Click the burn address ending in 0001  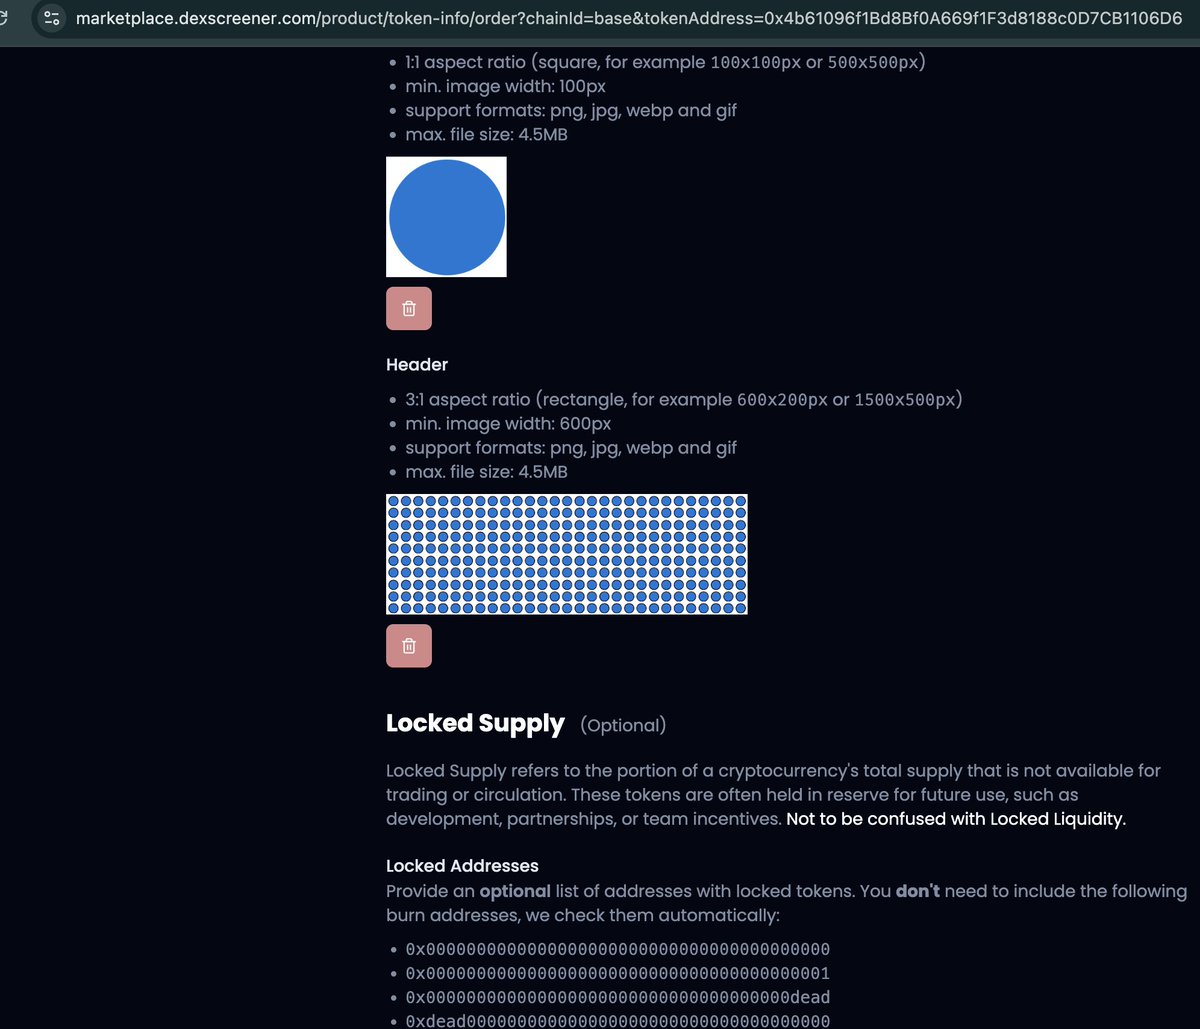[x=617, y=973]
